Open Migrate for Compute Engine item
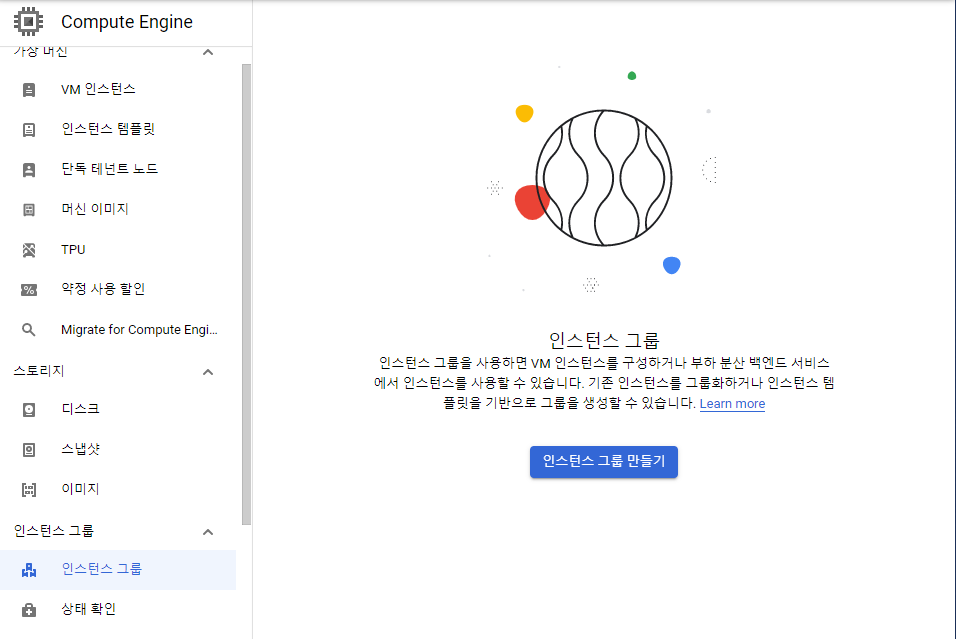 tap(118, 330)
